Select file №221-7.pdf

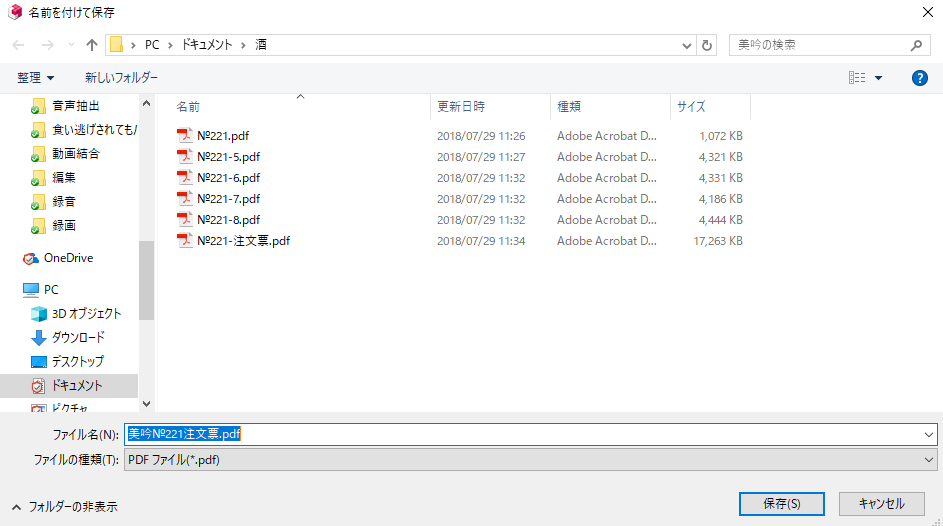[x=229, y=199]
